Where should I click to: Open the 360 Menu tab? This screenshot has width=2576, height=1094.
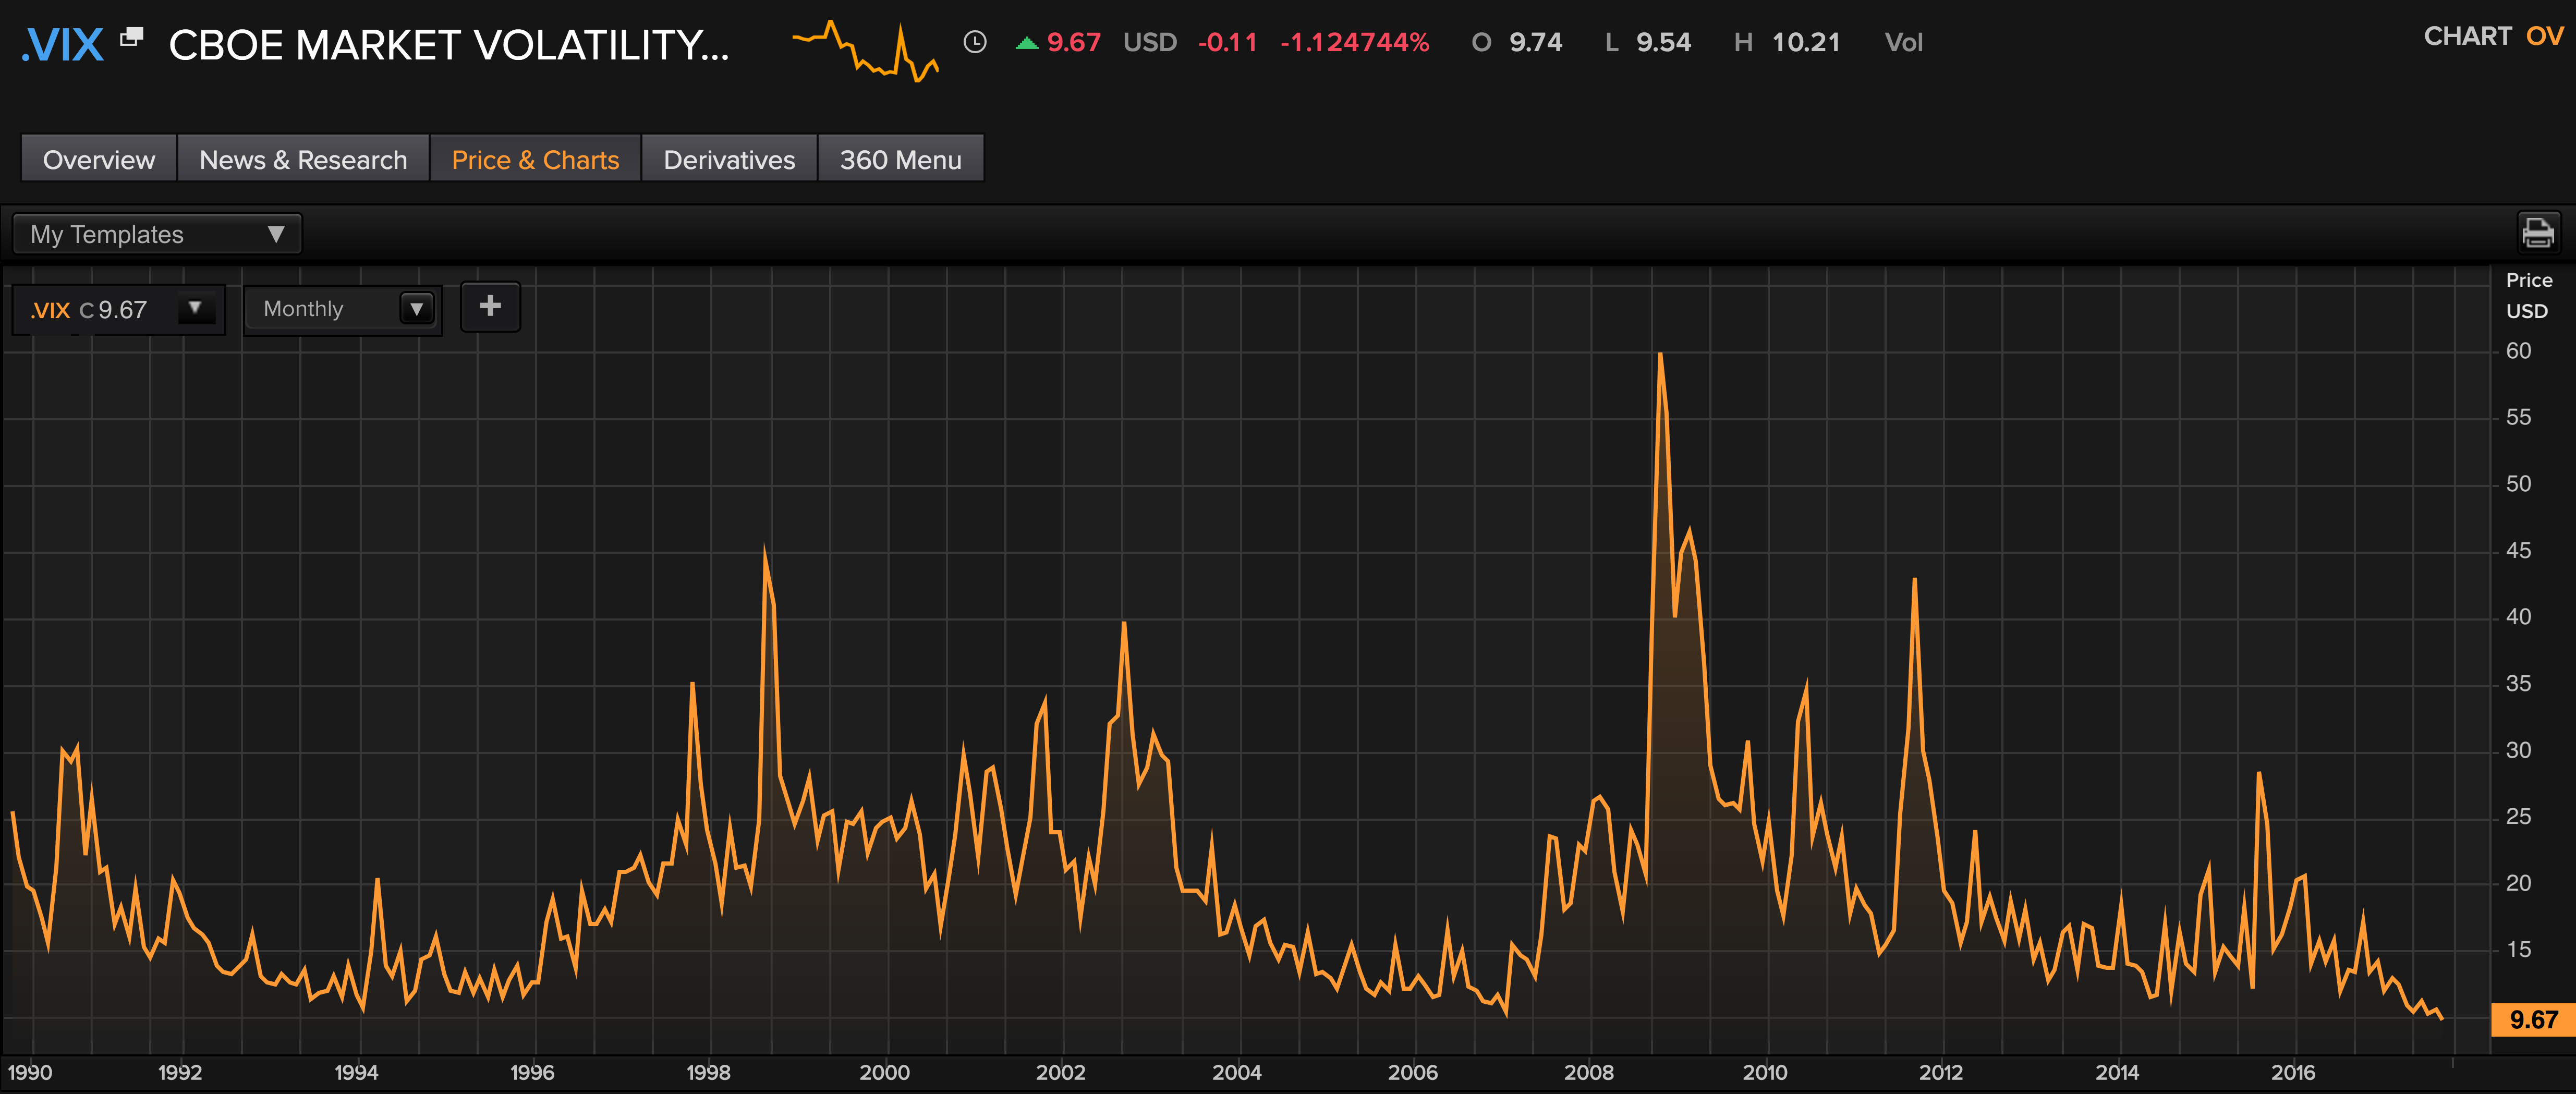[900, 160]
